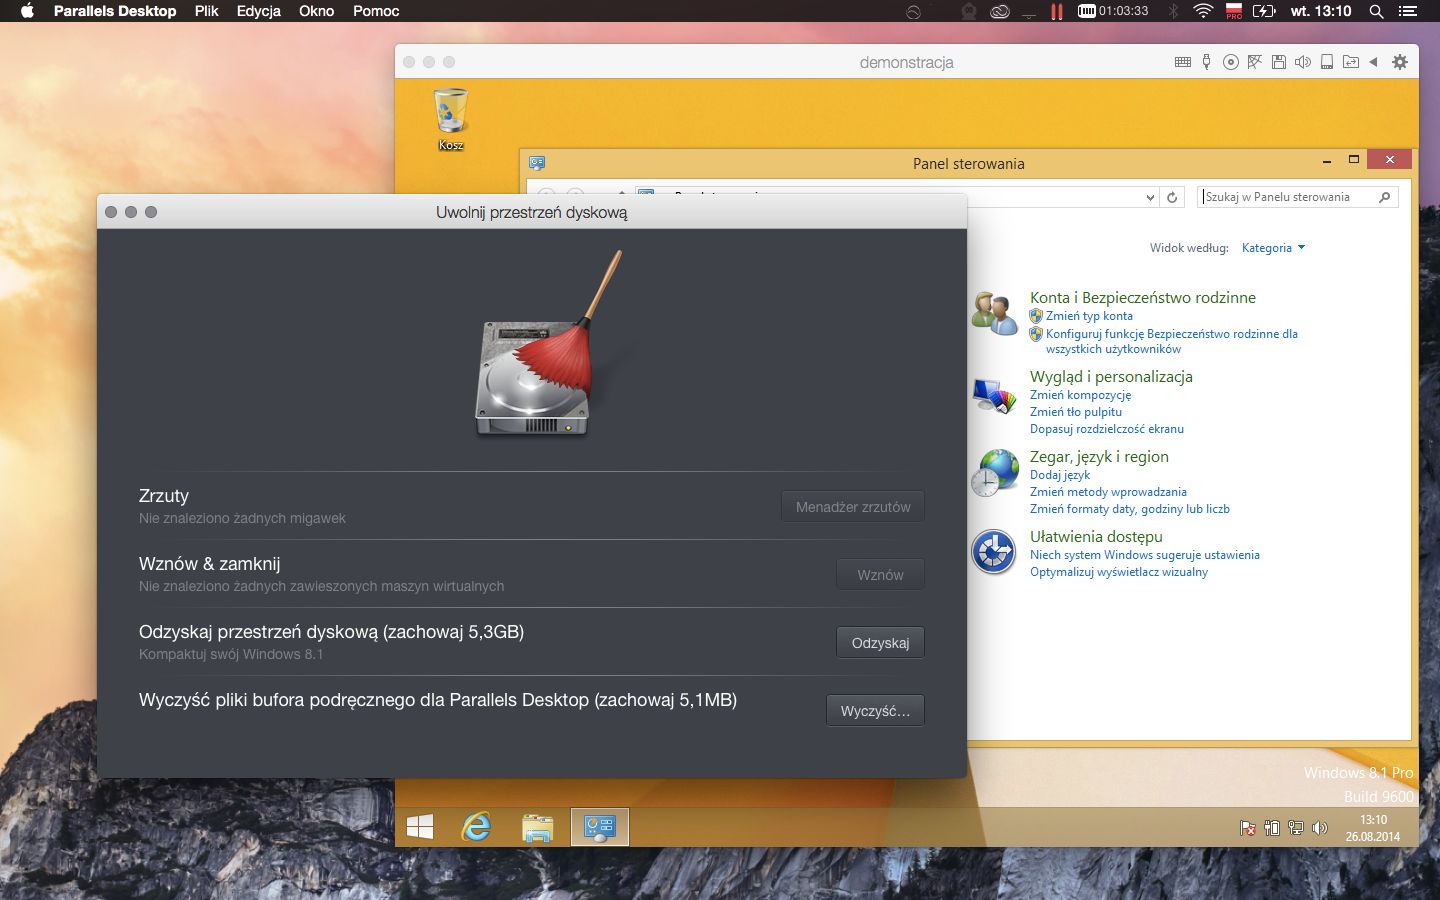Image resolution: width=1440 pixels, height=900 pixels.
Task: Click the Ułatwienia dostępu icon
Action: point(994,552)
